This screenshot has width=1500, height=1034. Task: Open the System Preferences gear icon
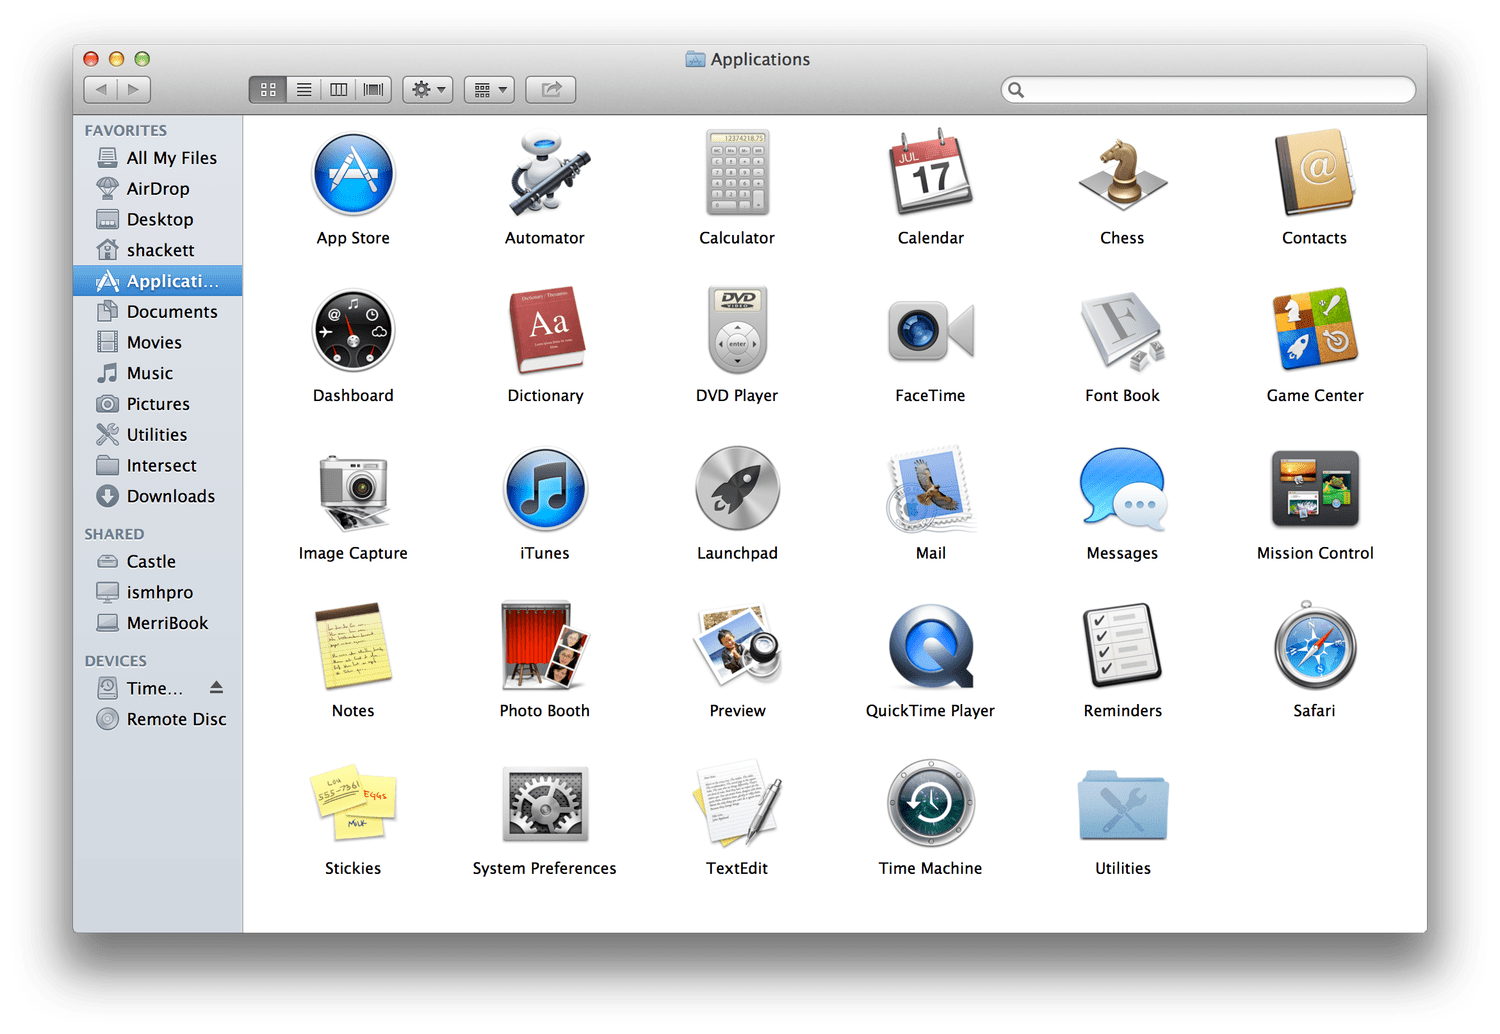[x=545, y=805]
